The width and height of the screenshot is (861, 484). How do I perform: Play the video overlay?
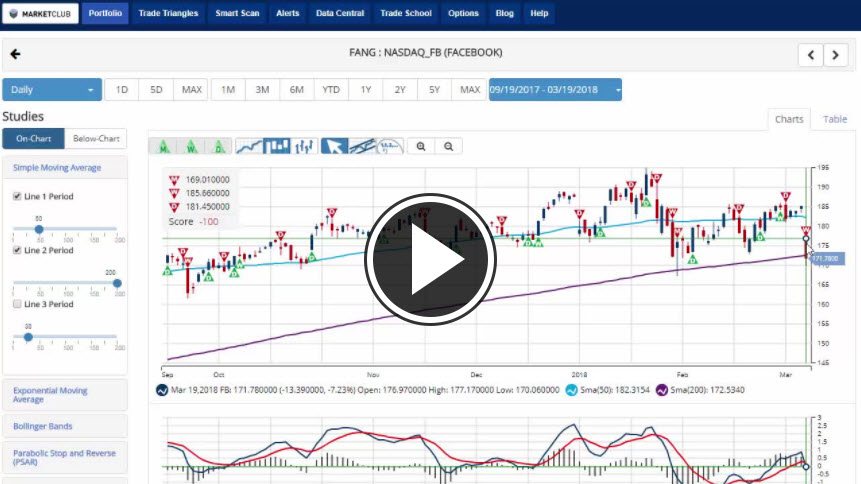(430, 259)
